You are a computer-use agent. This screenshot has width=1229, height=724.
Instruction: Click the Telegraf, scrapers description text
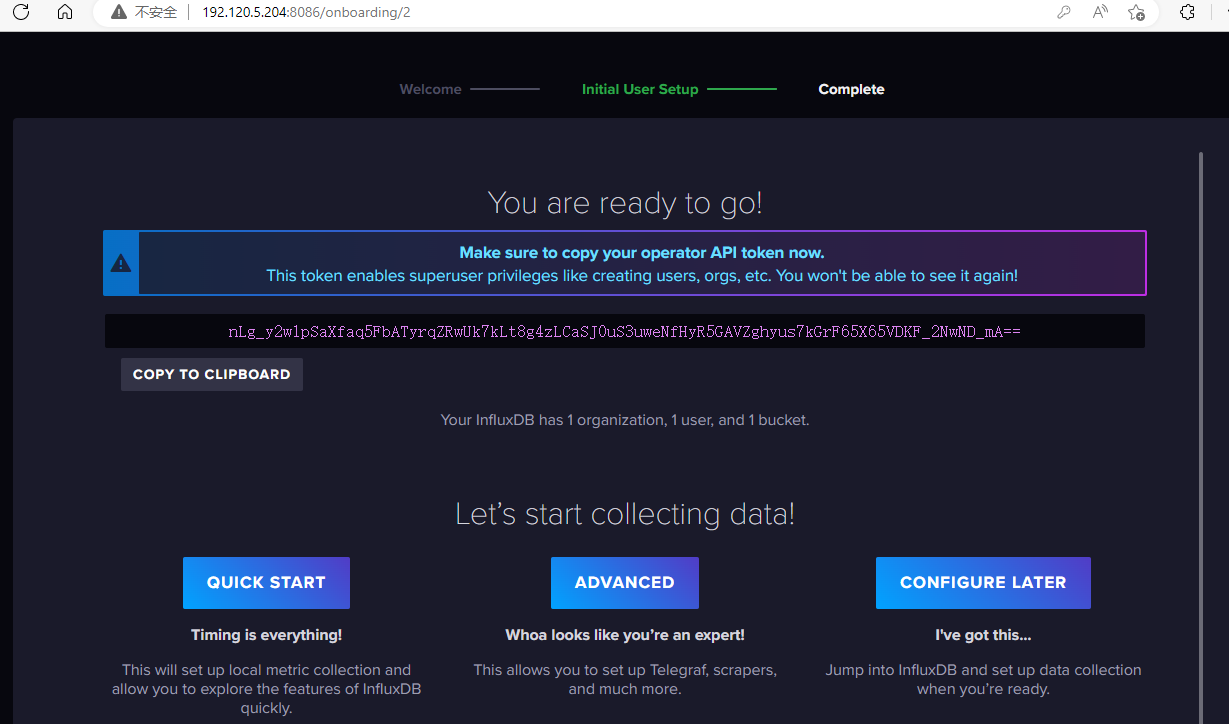point(625,680)
